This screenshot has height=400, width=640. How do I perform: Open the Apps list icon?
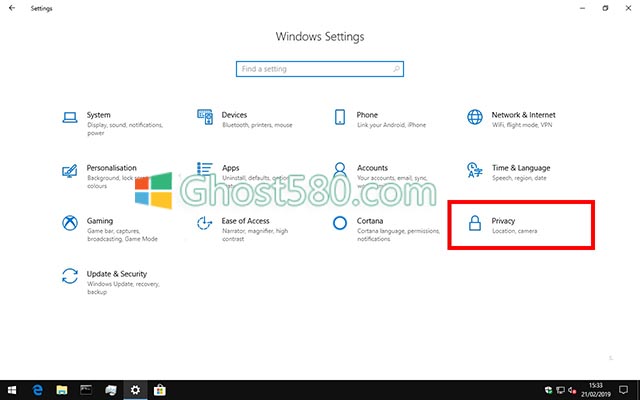pos(205,168)
